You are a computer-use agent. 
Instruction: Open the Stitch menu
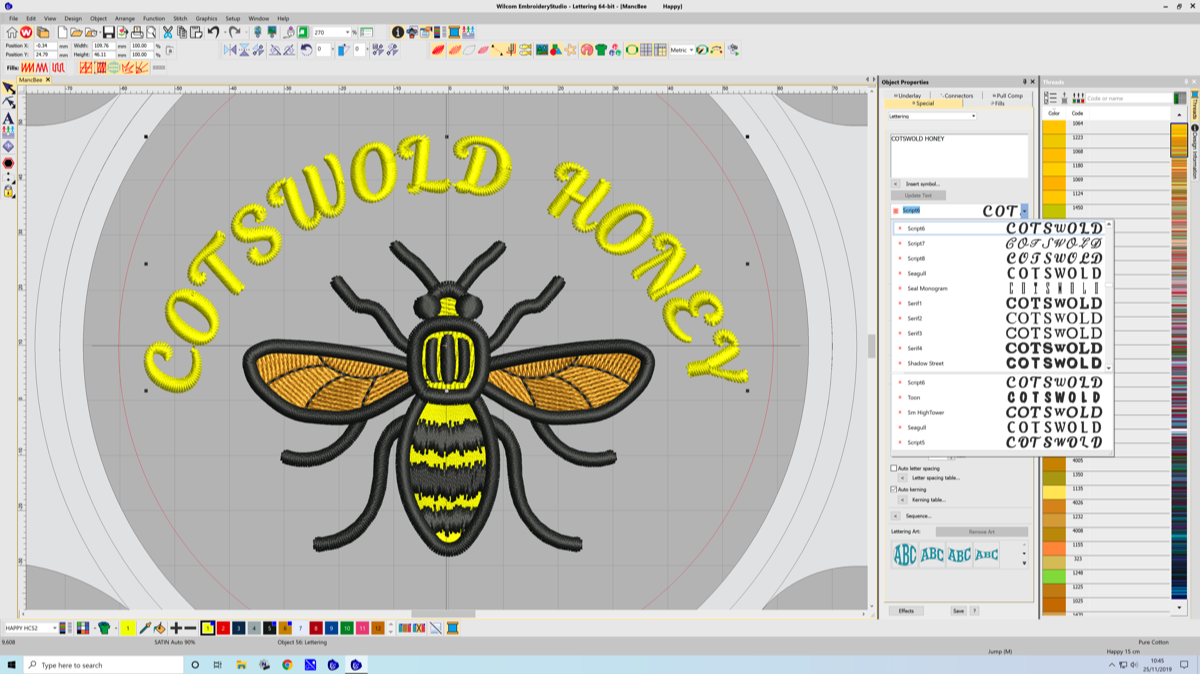[180, 18]
